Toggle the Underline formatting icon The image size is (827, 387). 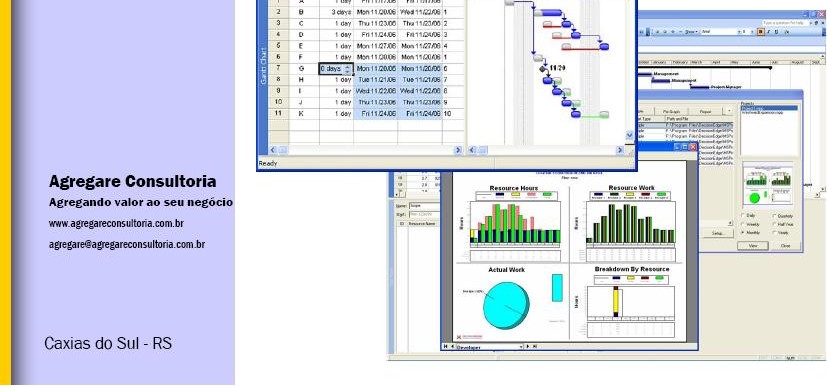point(775,32)
